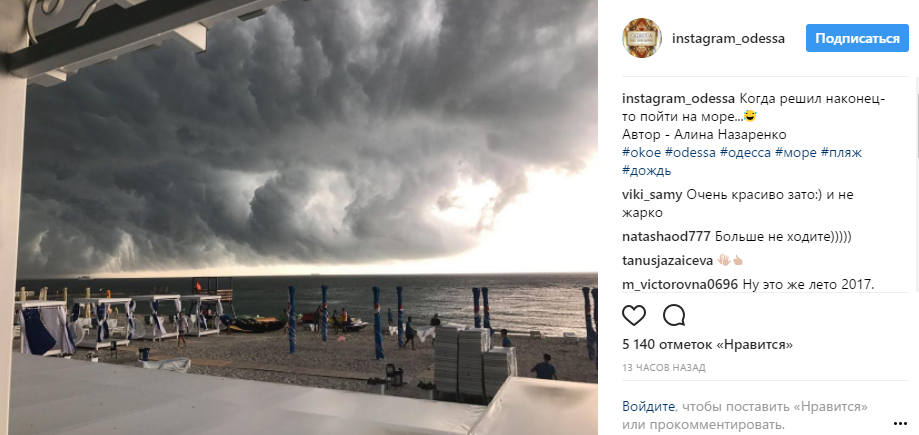Open the #пляж hashtag
Screen dimensions: 919x435
pyautogui.click(x=842, y=152)
